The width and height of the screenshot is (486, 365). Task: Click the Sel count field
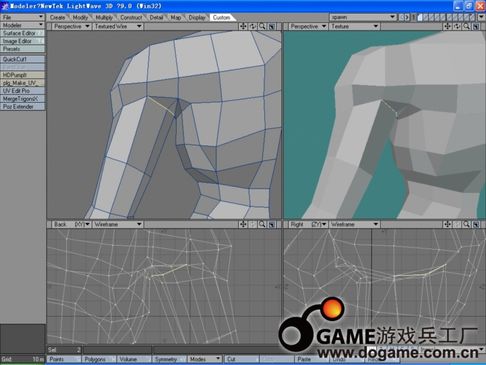point(64,350)
